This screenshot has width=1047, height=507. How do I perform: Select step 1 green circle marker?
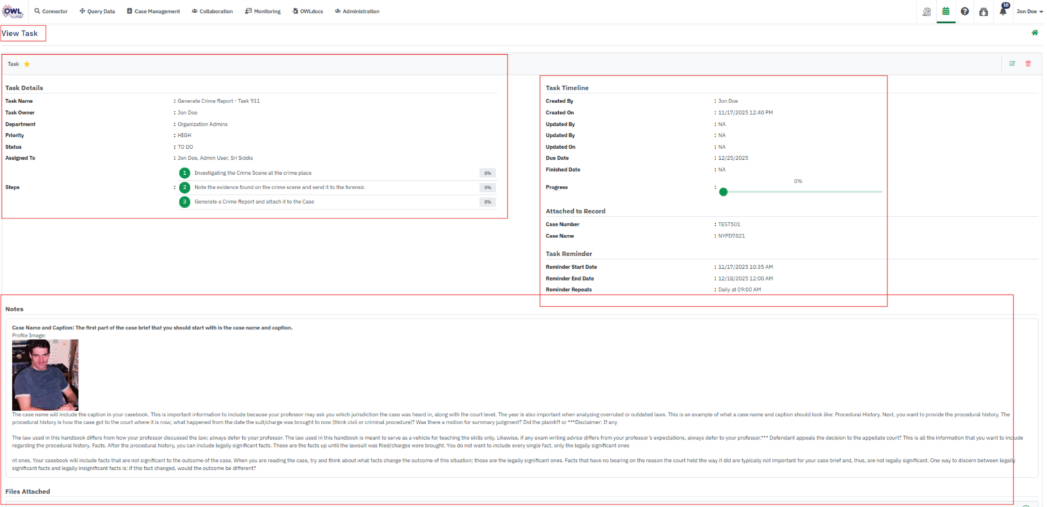(x=184, y=173)
